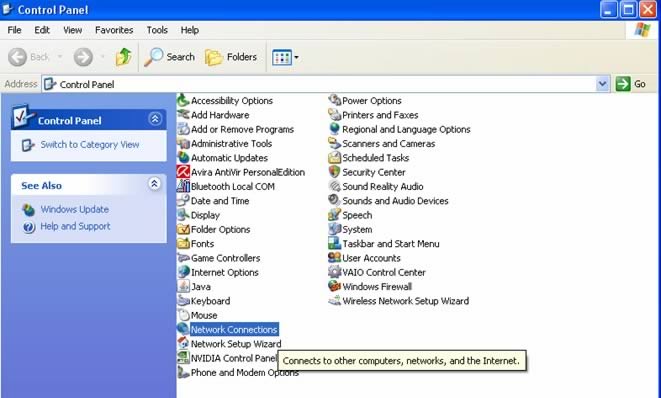Click the Back toolbar button
This screenshot has width=661, height=398.
(x=29, y=57)
